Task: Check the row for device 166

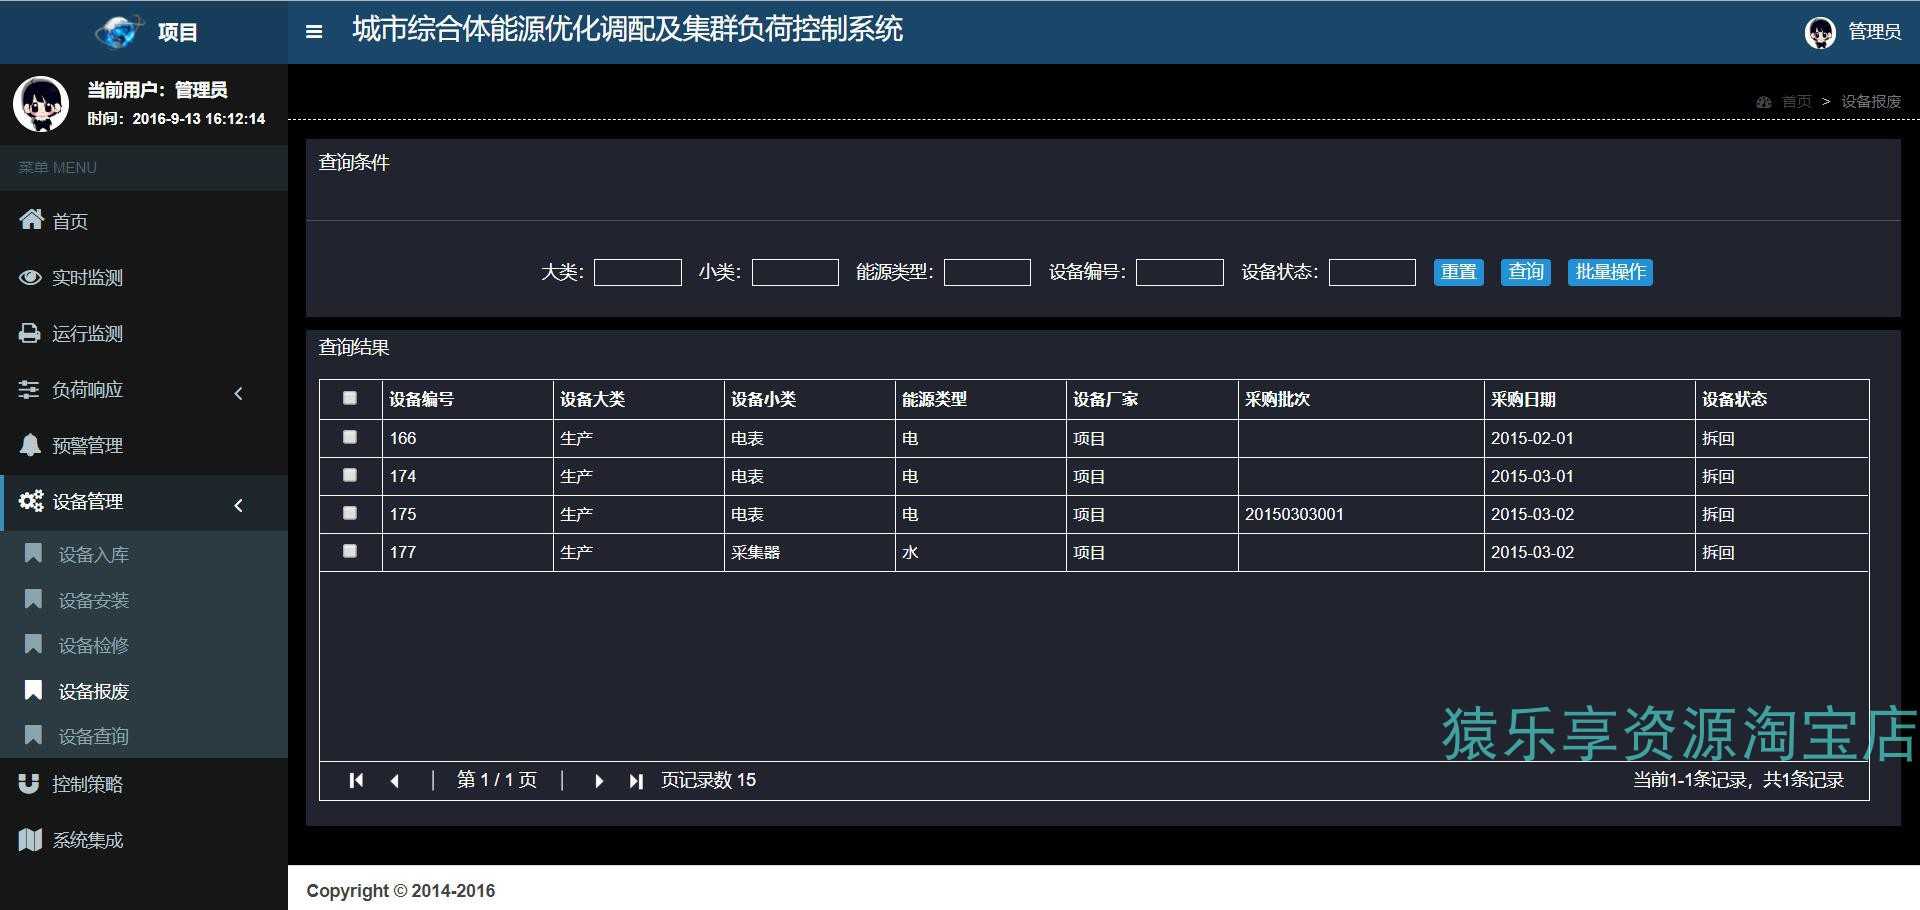Action: pos(350,437)
